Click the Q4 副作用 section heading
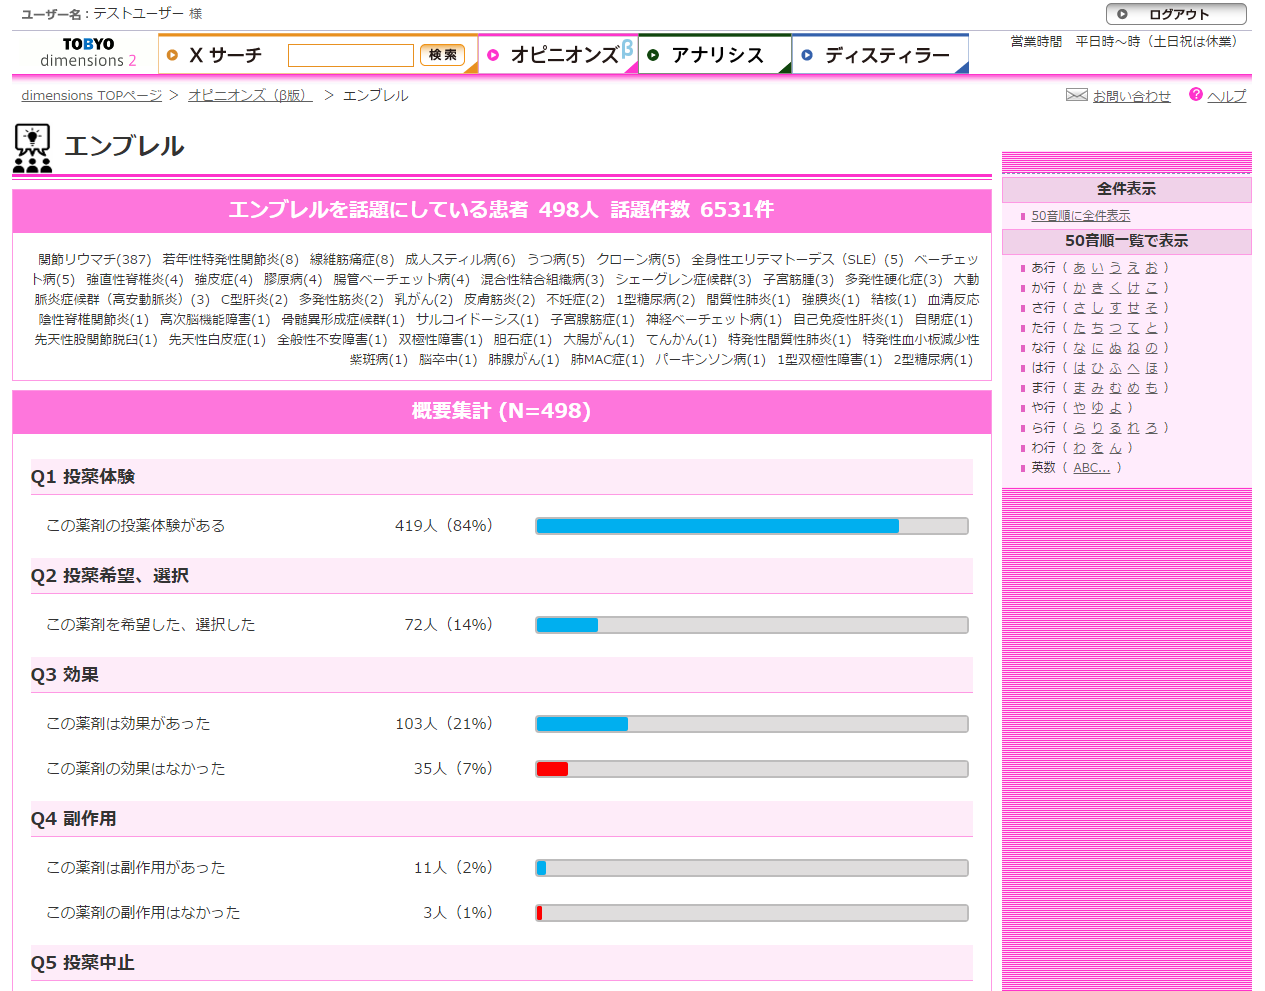This screenshot has width=1265, height=991. (x=502, y=819)
